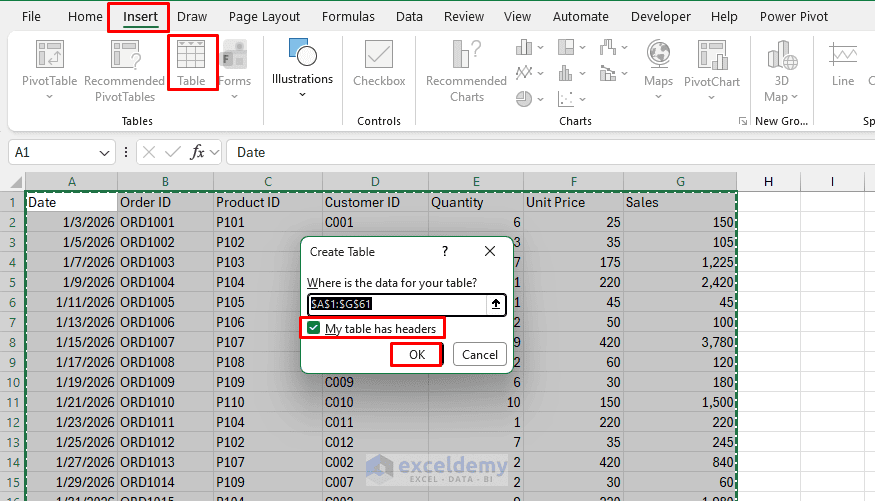Screen dimensions: 875x501
Task: Open the Charts group dialog launcher
Action: (x=742, y=121)
